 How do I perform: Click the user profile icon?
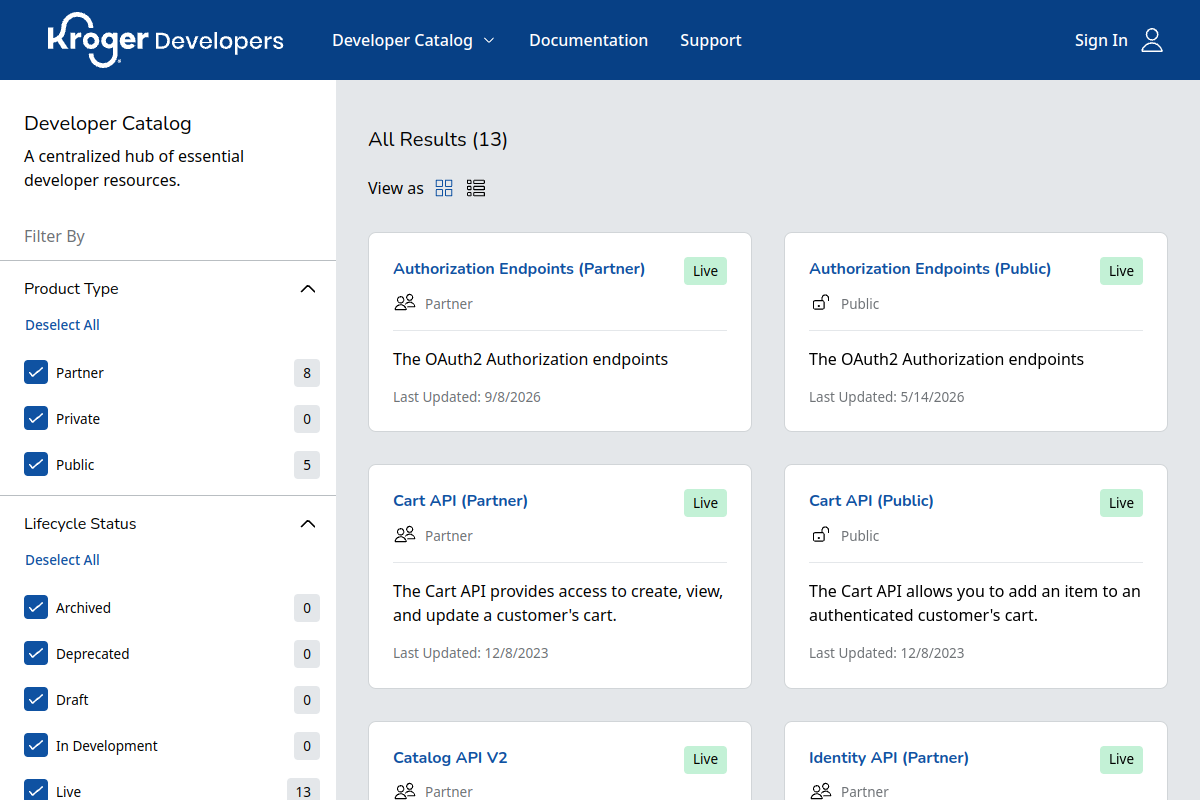(1152, 40)
